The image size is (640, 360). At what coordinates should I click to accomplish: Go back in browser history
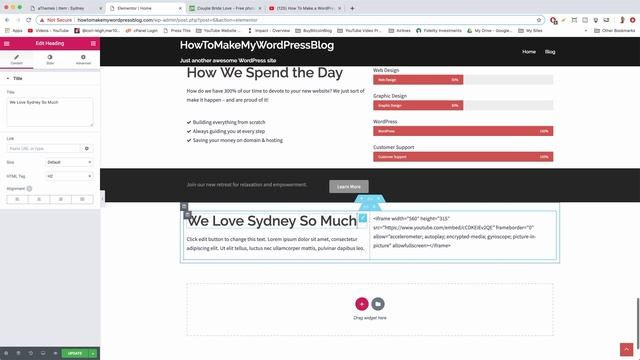point(7,20)
